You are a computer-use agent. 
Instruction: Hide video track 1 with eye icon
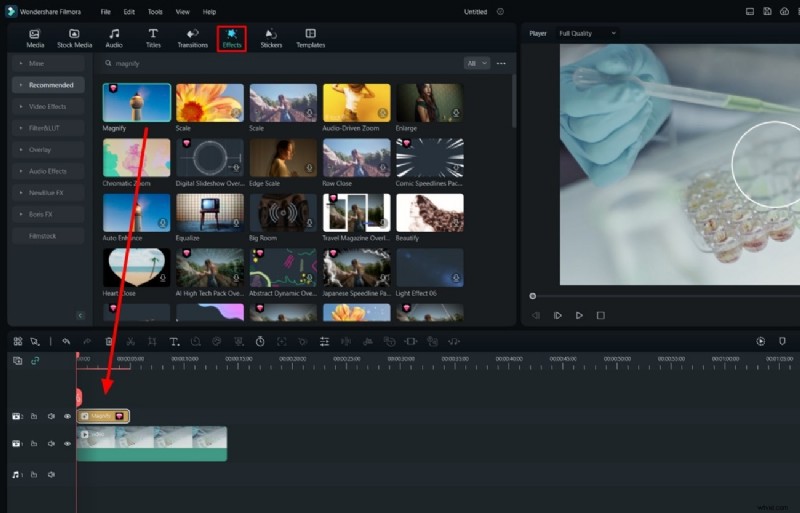click(x=67, y=444)
